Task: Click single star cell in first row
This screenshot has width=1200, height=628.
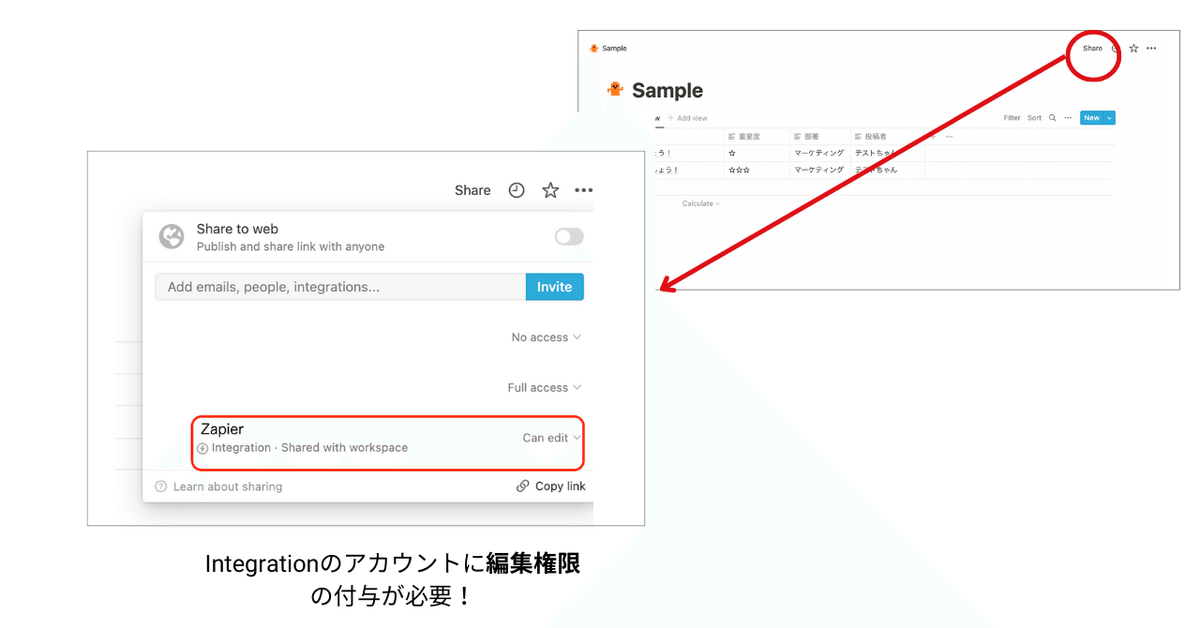Action: (757, 153)
